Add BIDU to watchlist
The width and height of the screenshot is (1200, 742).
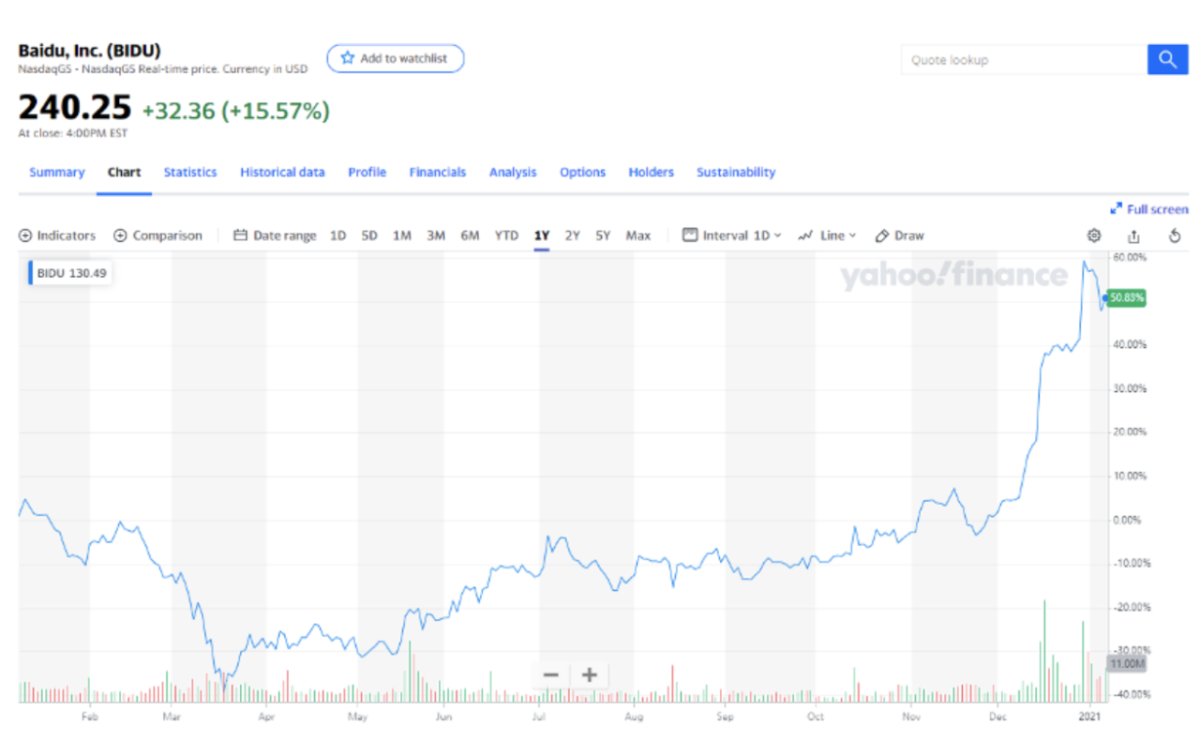395,59
